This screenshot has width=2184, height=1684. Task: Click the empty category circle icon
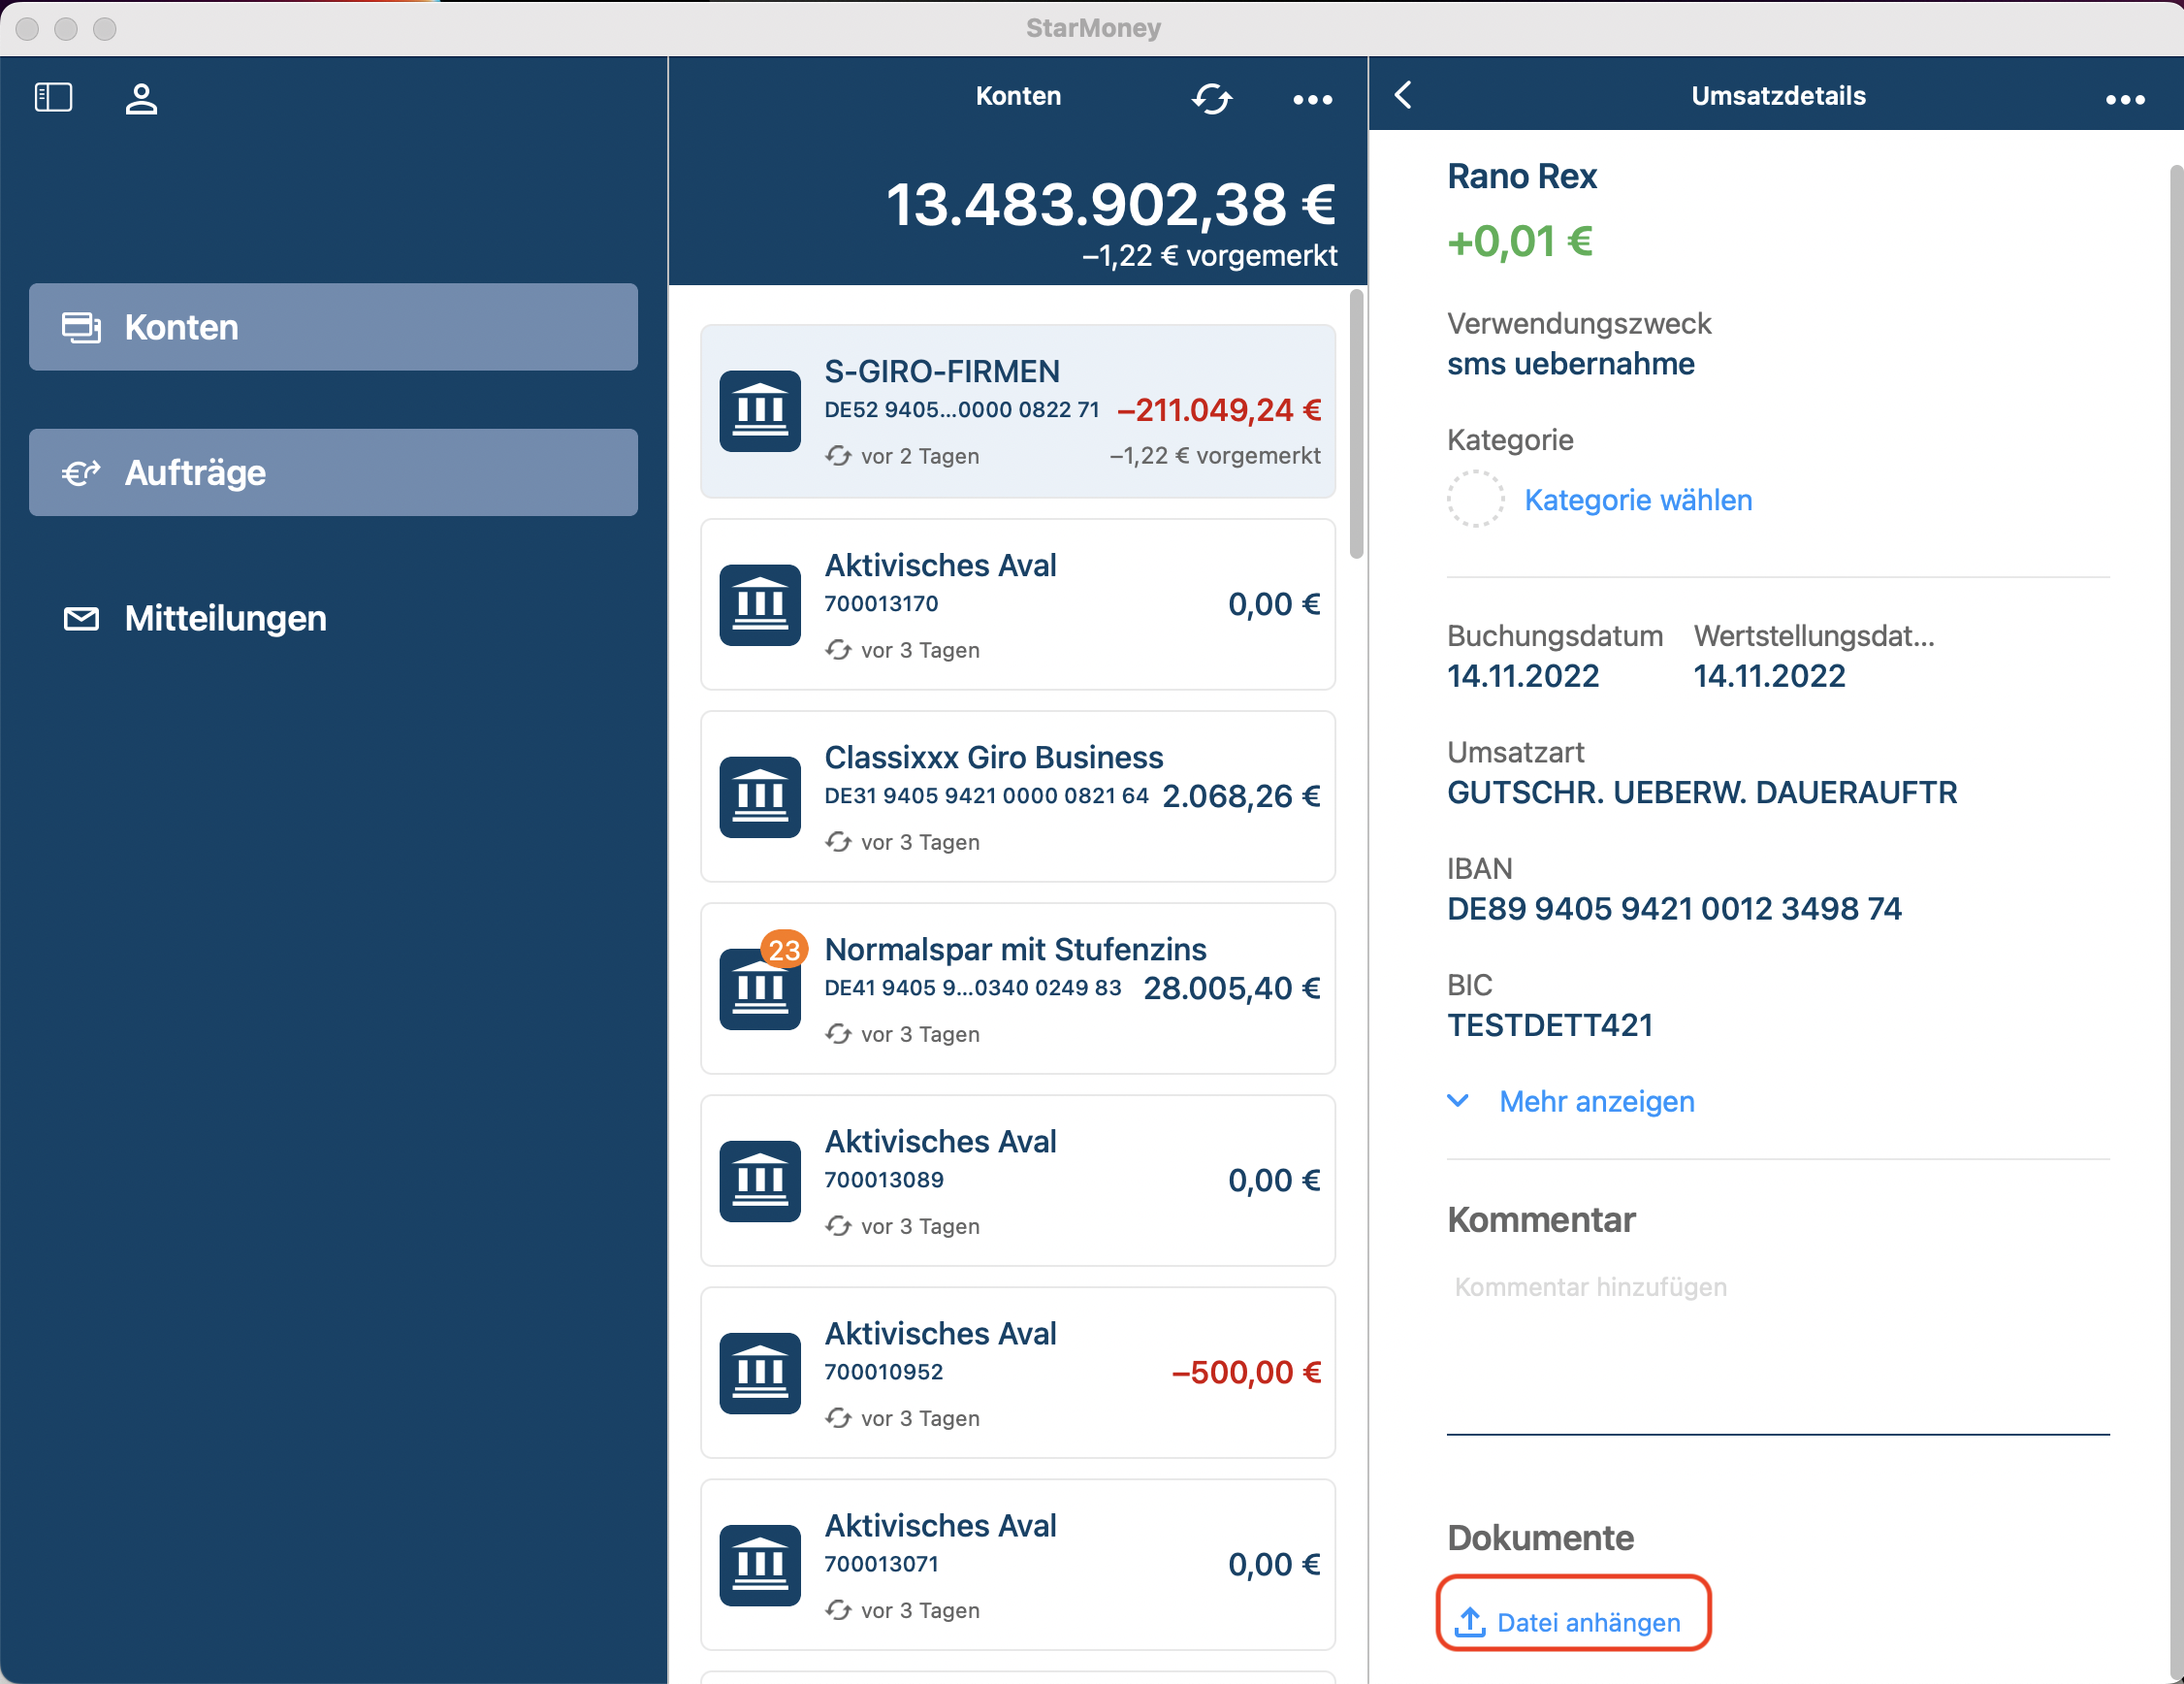point(1475,499)
